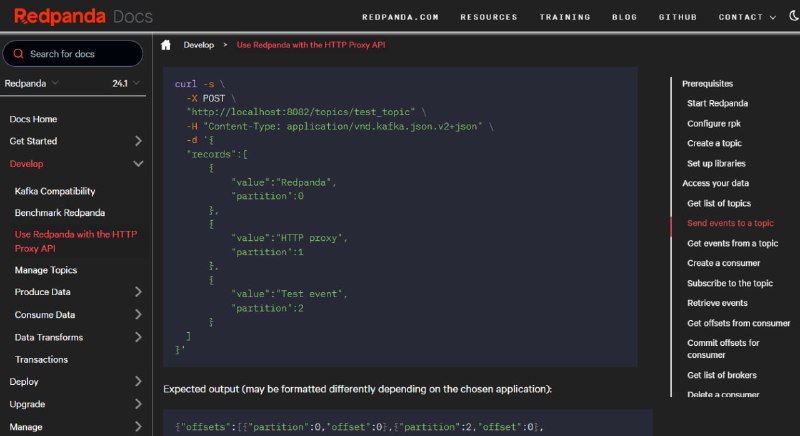Jump to Prerequisites section
The image size is (800, 436).
[707, 83]
